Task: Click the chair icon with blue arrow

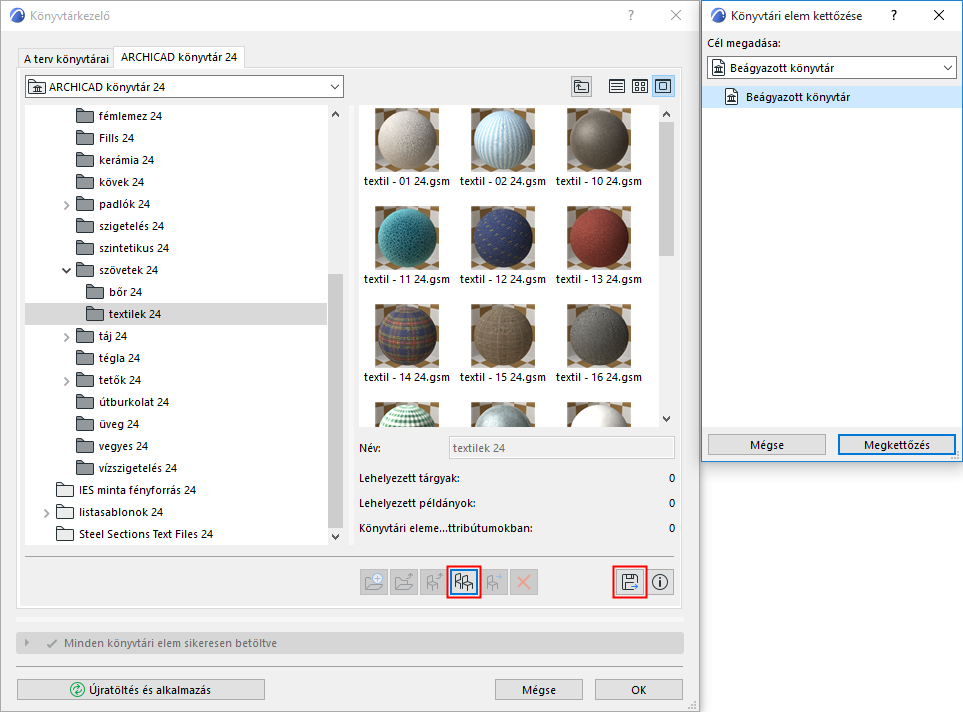Action: pos(494,582)
